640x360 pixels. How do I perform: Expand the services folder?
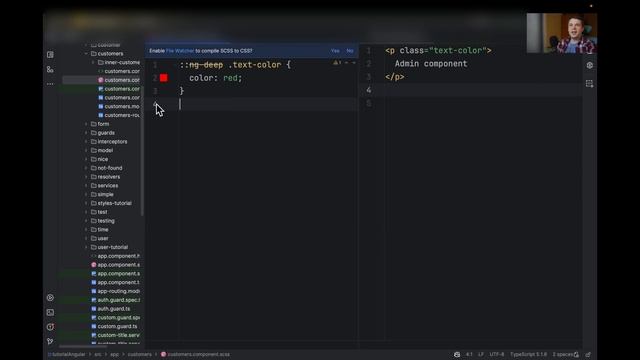[x=86, y=186]
